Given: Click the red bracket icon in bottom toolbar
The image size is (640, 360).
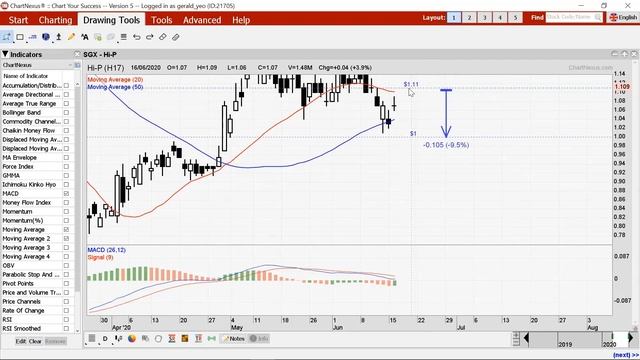Looking at the screenshot, I should [198, 338].
